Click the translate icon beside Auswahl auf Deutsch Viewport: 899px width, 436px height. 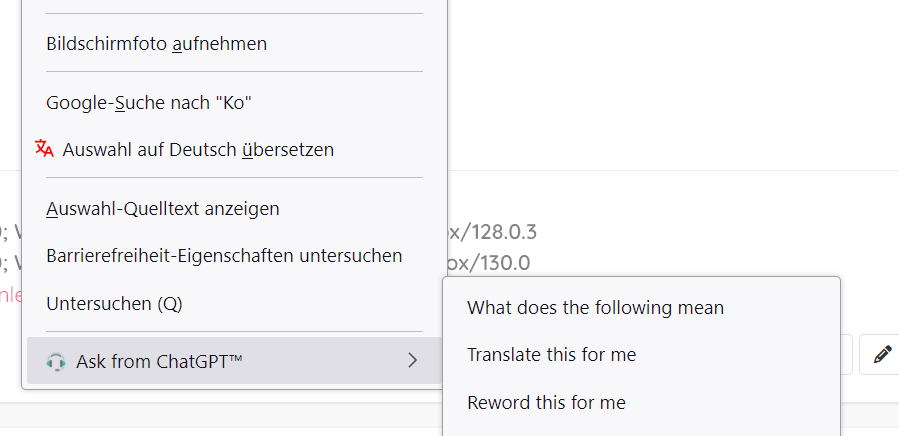point(43,149)
